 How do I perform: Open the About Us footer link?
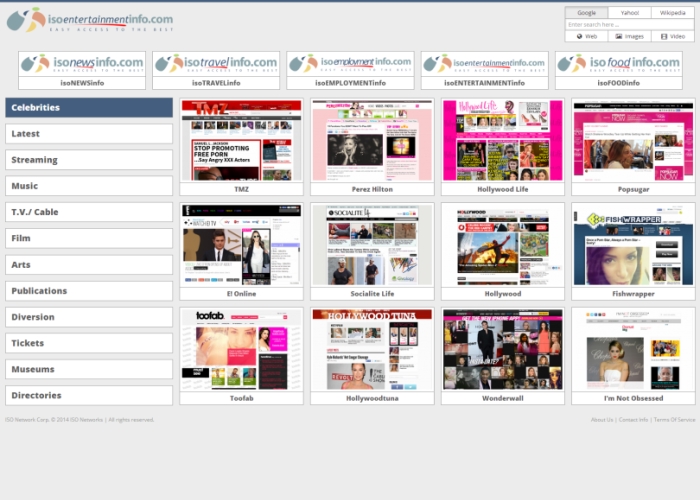click(x=602, y=420)
